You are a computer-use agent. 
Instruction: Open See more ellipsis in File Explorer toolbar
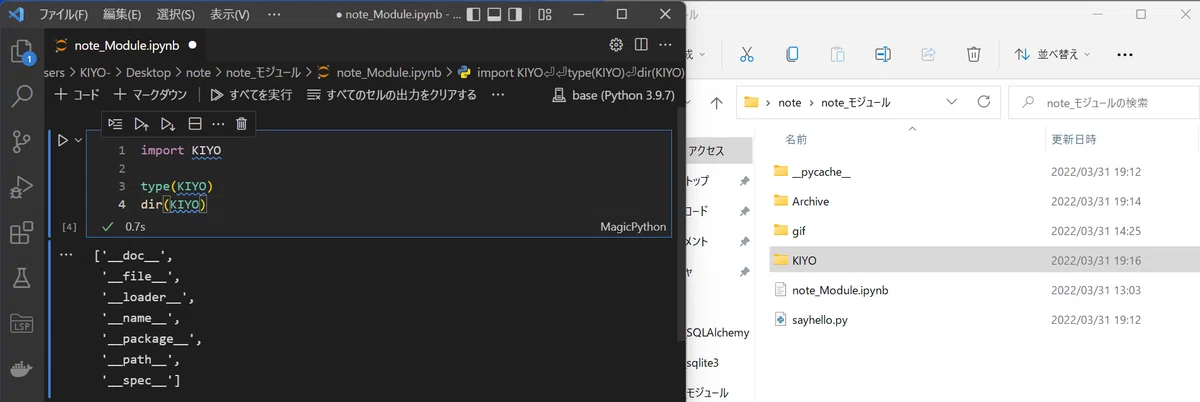(1125, 54)
